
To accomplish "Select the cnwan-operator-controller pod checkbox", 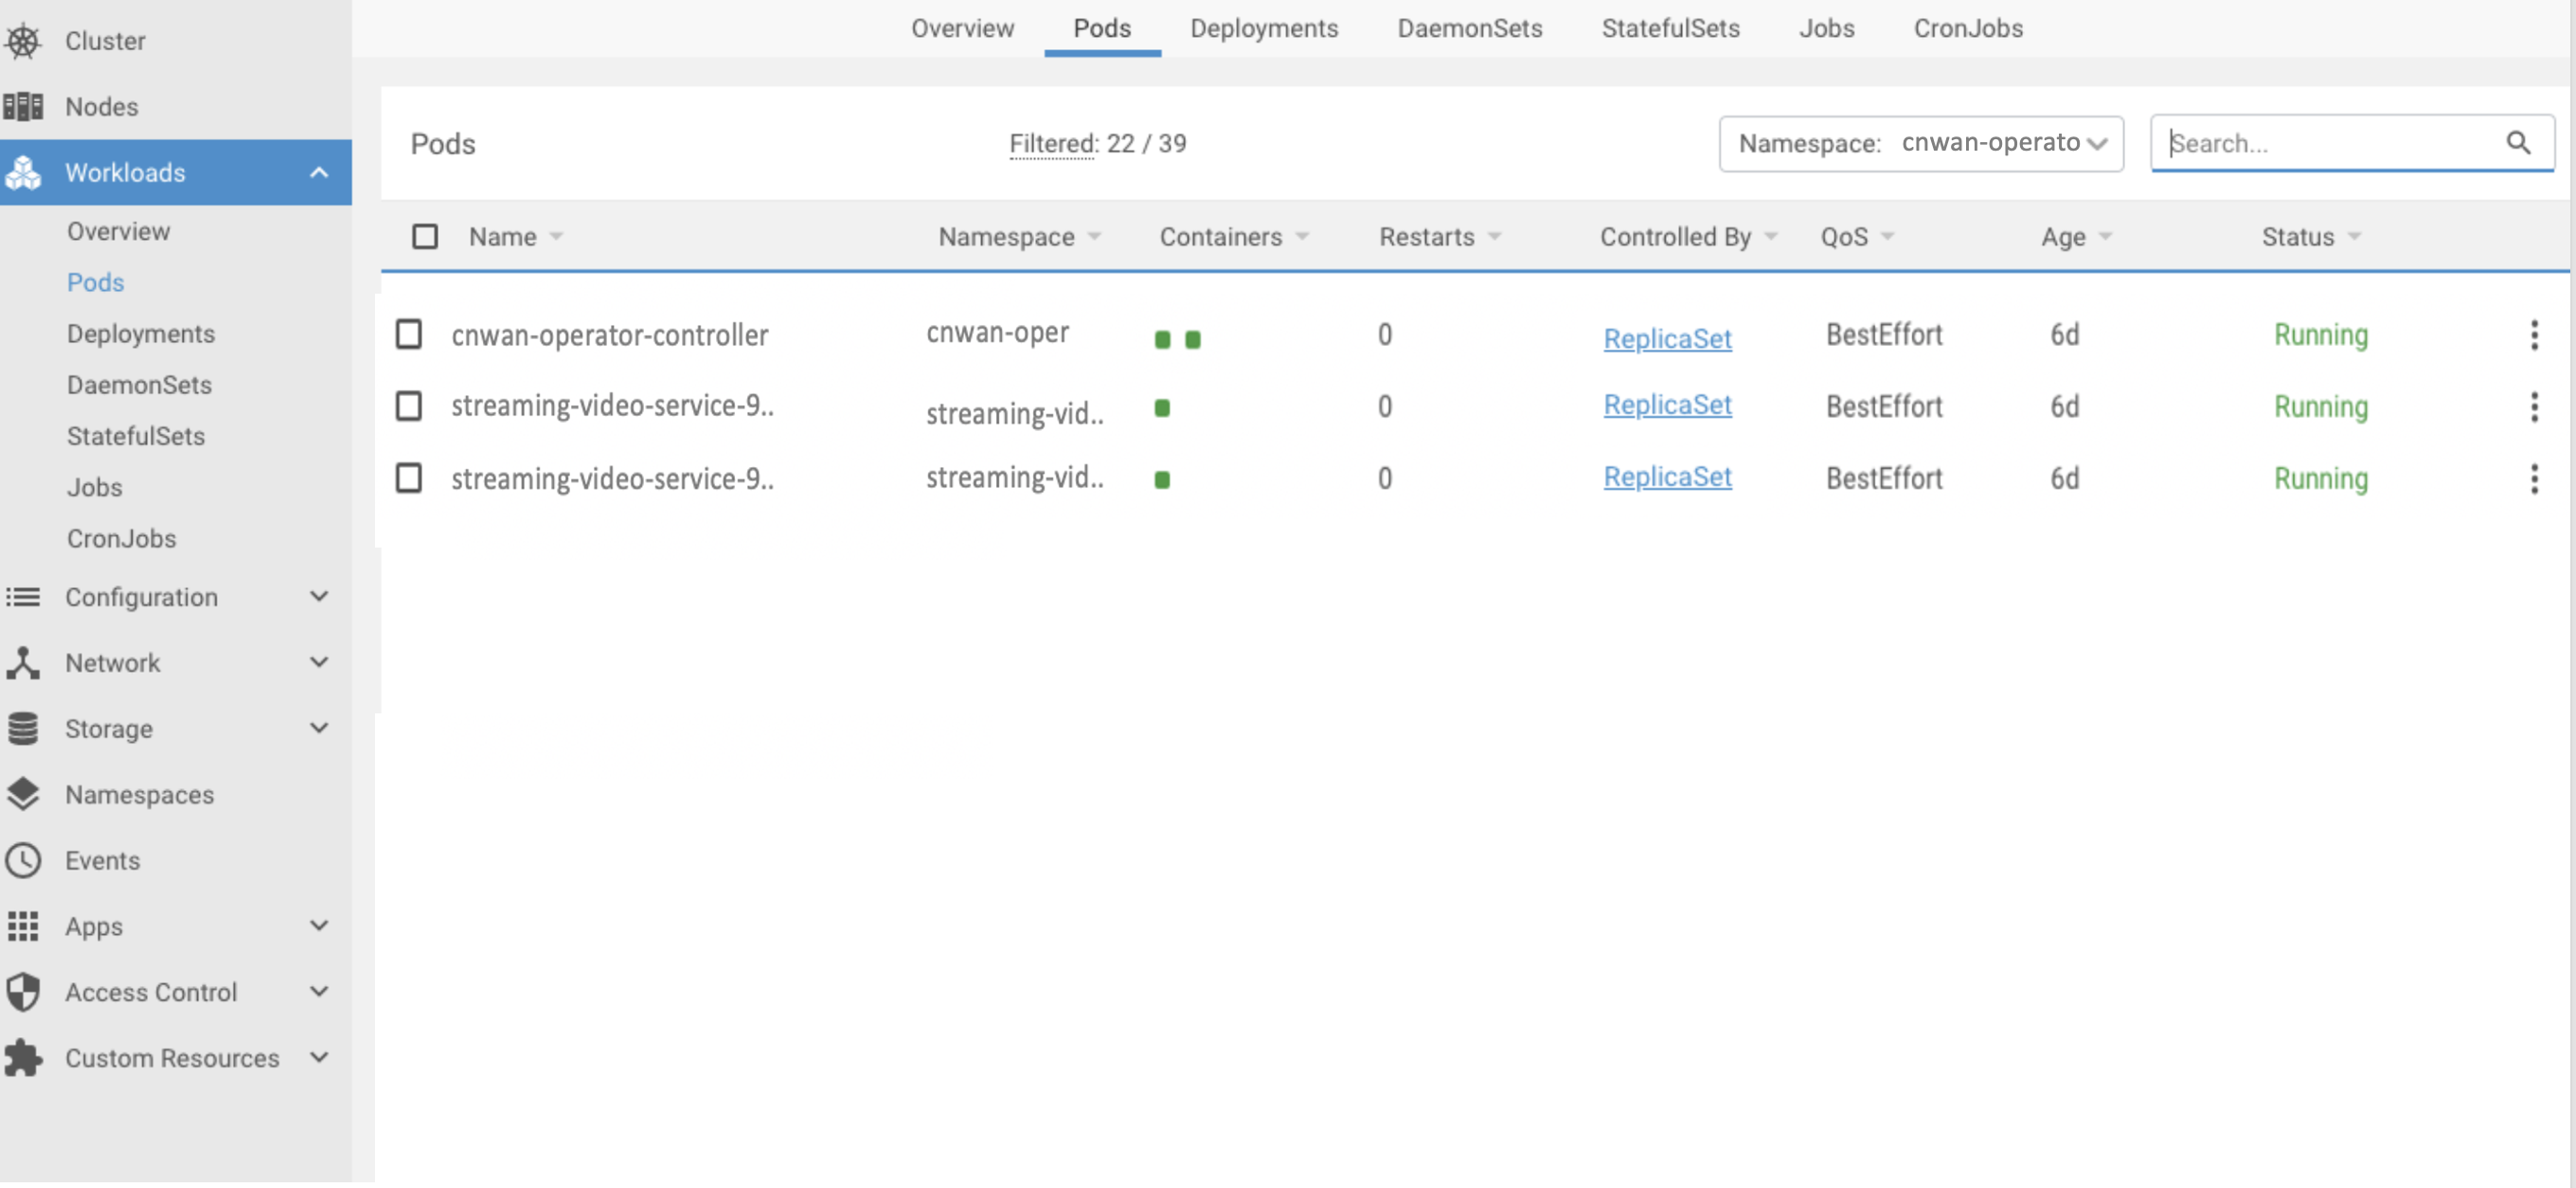I will [408, 335].
